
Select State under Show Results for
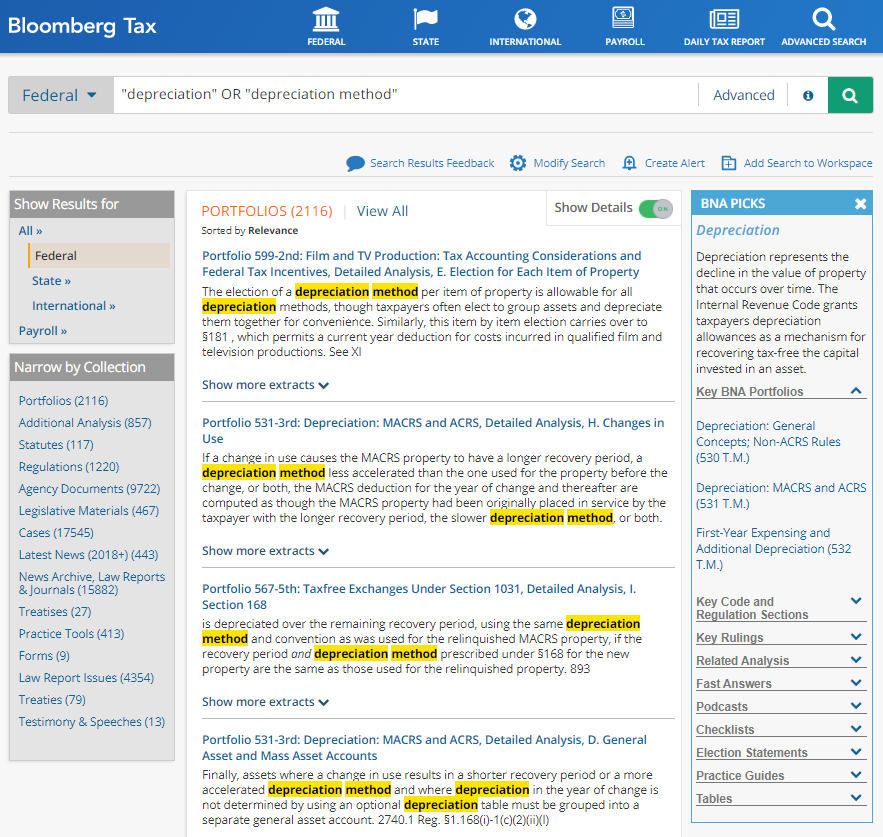tap(51, 281)
